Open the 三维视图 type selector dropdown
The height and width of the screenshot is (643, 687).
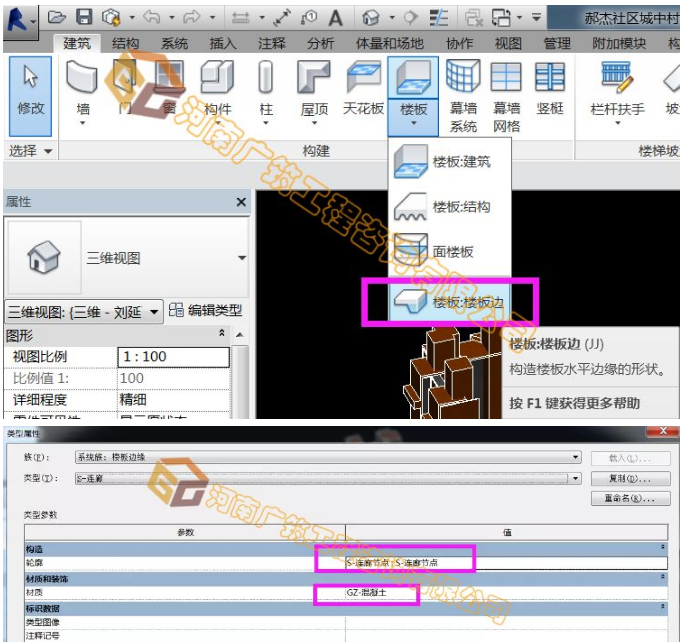pyautogui.click(x=242, y=258)
